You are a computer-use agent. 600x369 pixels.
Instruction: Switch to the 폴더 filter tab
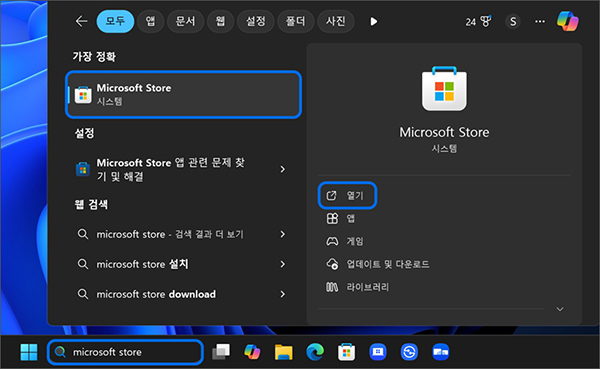pyautogui.click(x=295, y=21)
